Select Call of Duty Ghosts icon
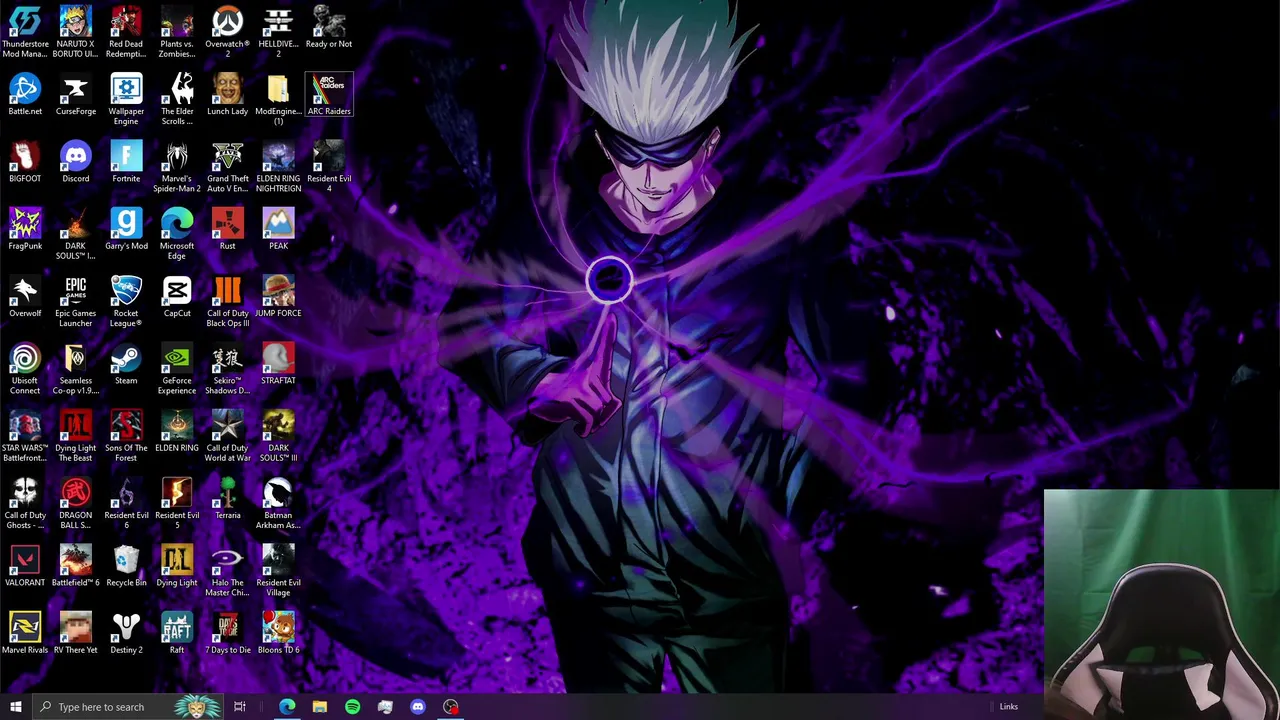 click(25, 502)
